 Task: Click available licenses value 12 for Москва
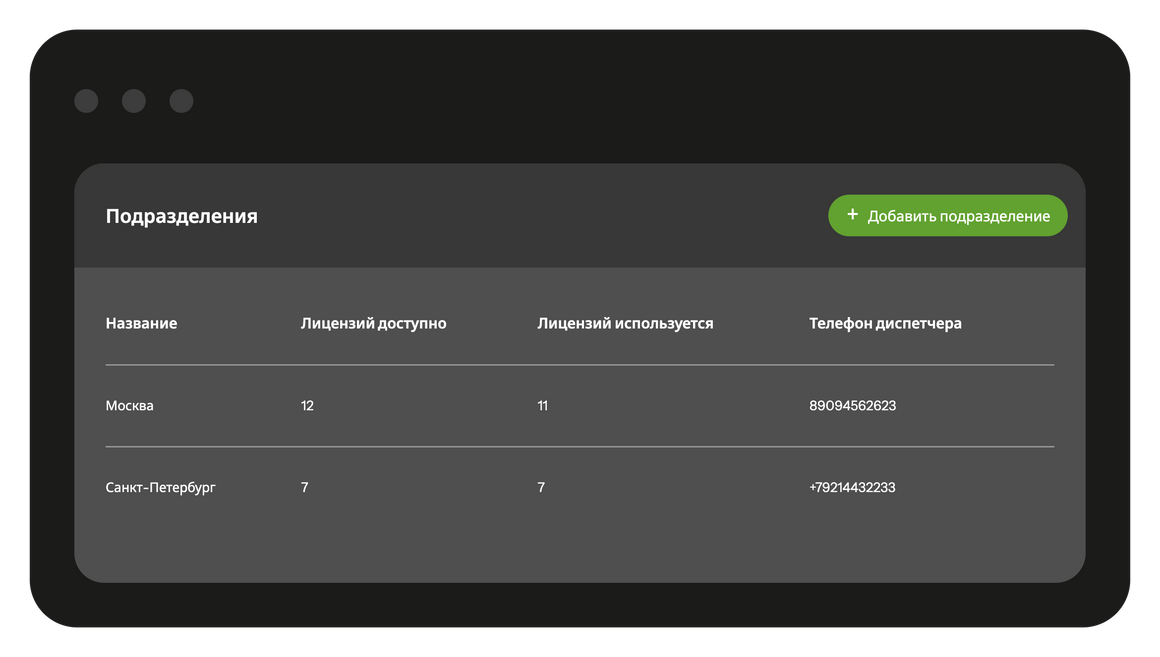307,406
